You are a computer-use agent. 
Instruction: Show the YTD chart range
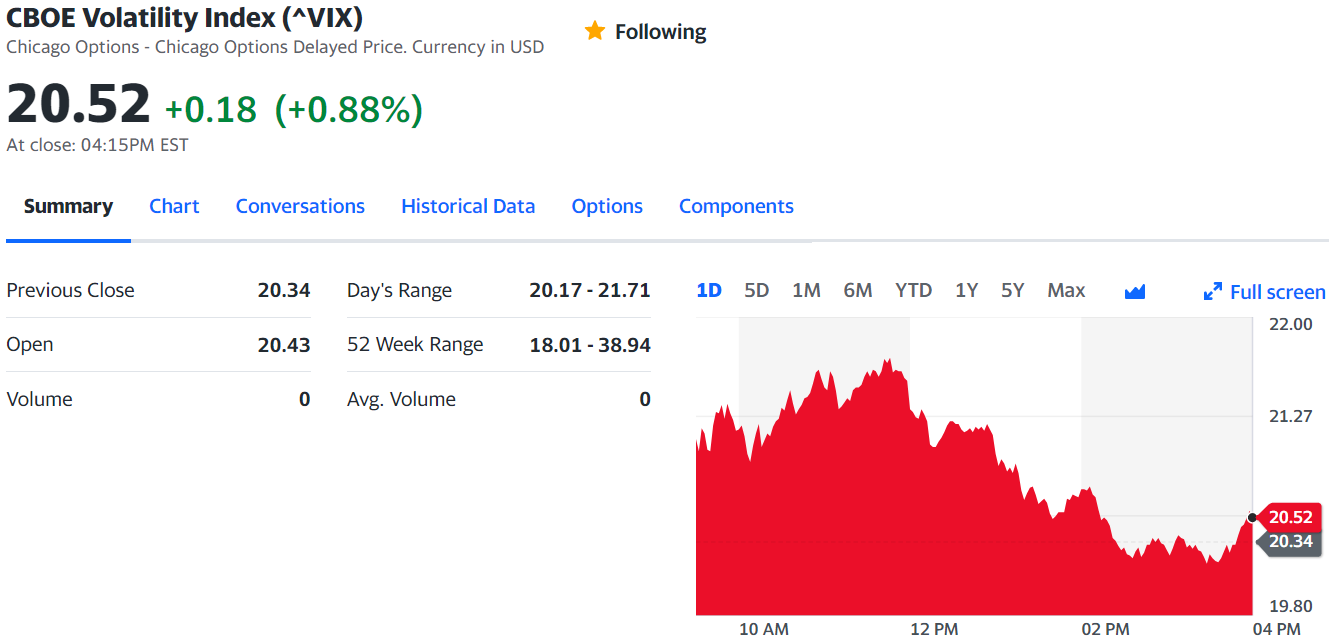[913, 290]
